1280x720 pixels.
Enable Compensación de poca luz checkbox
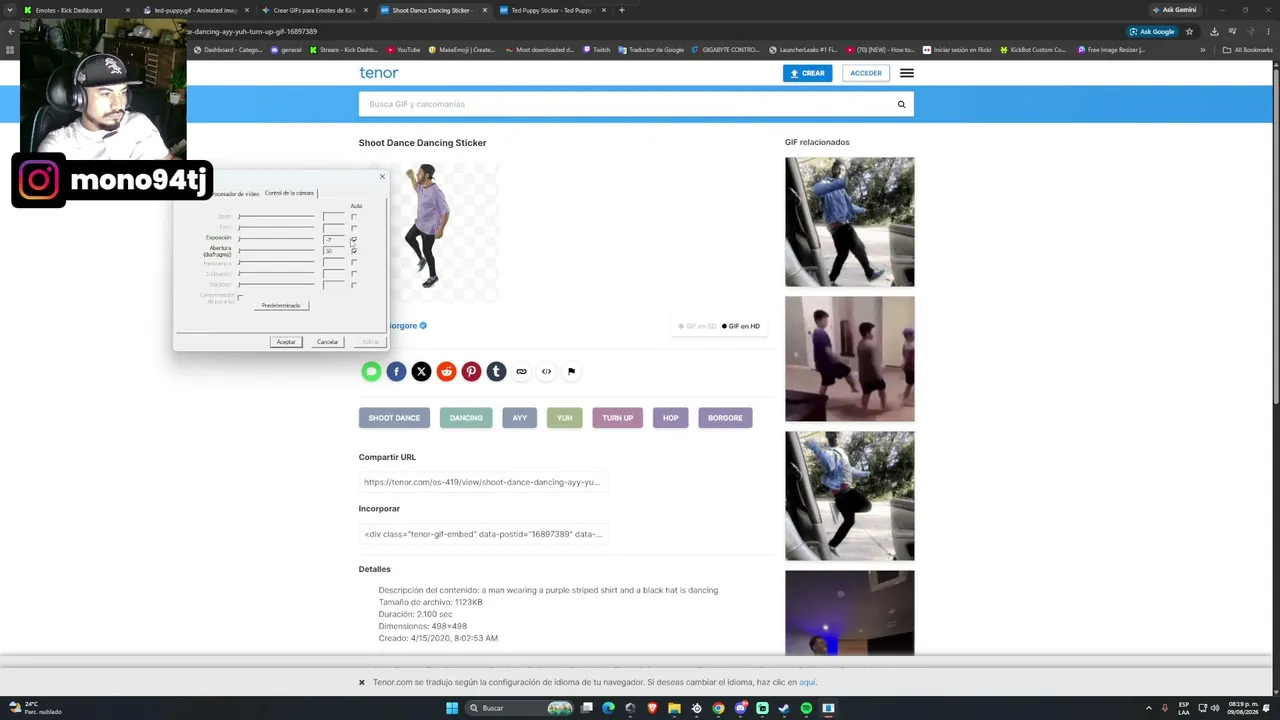pyautogui.click(x=240, y=297)
